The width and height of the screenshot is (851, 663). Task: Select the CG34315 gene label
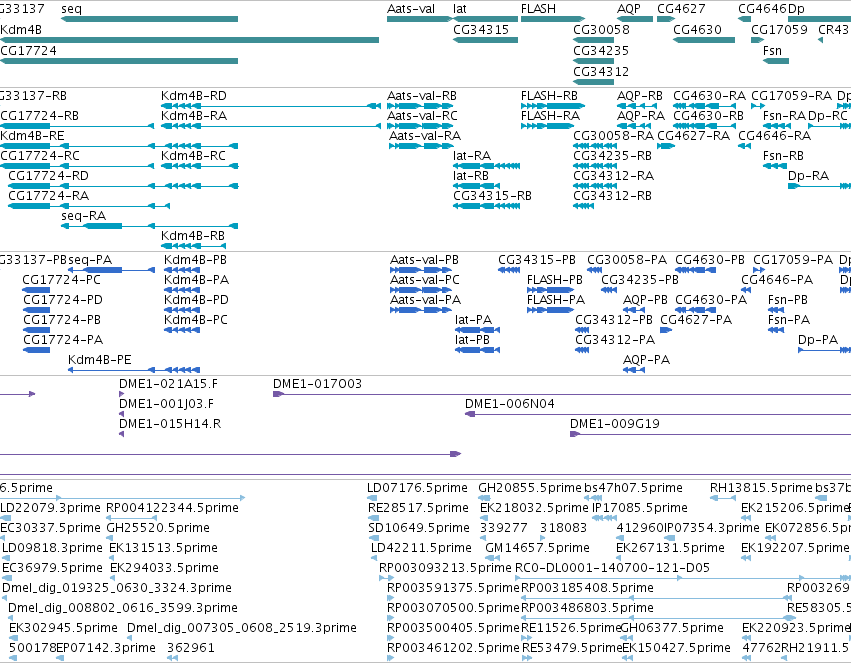pos(481,30)
